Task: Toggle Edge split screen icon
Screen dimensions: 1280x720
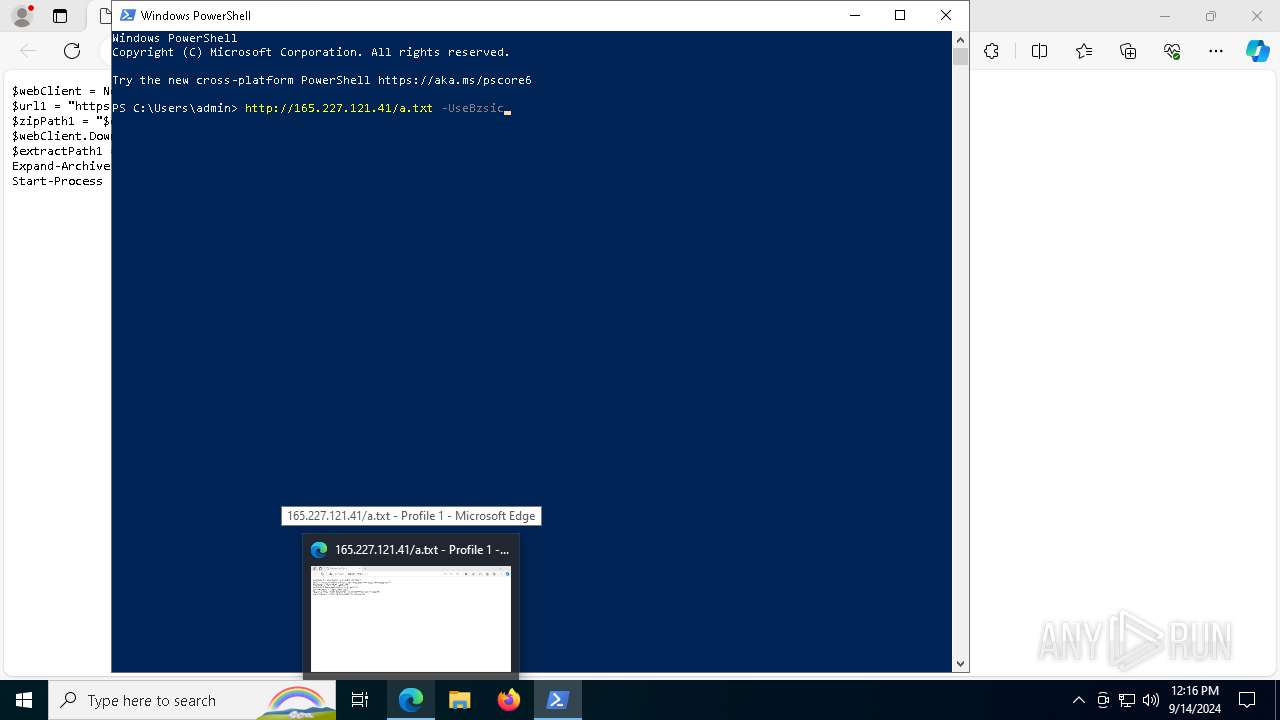Action: (x=1039, y=51)
